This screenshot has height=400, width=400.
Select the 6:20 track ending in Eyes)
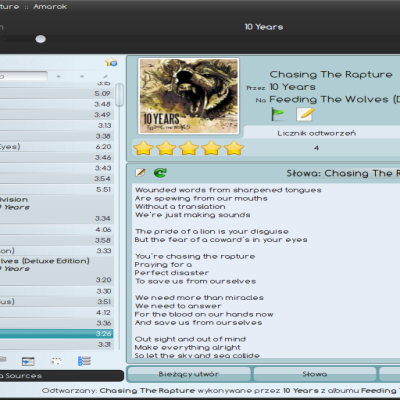pyautogui.click(x=57, y=147)
